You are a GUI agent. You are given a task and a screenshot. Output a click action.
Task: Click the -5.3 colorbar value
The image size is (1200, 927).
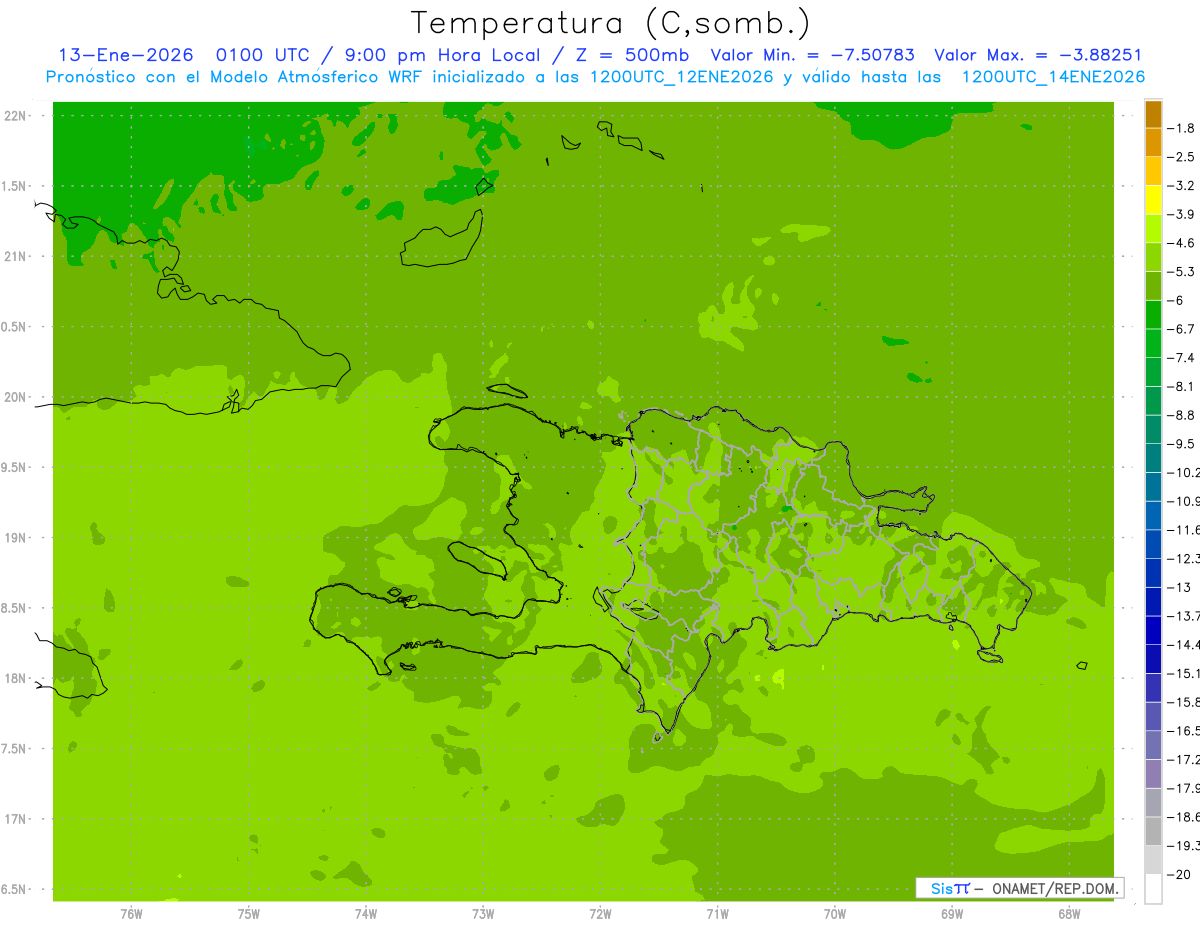coord(1181,272)
